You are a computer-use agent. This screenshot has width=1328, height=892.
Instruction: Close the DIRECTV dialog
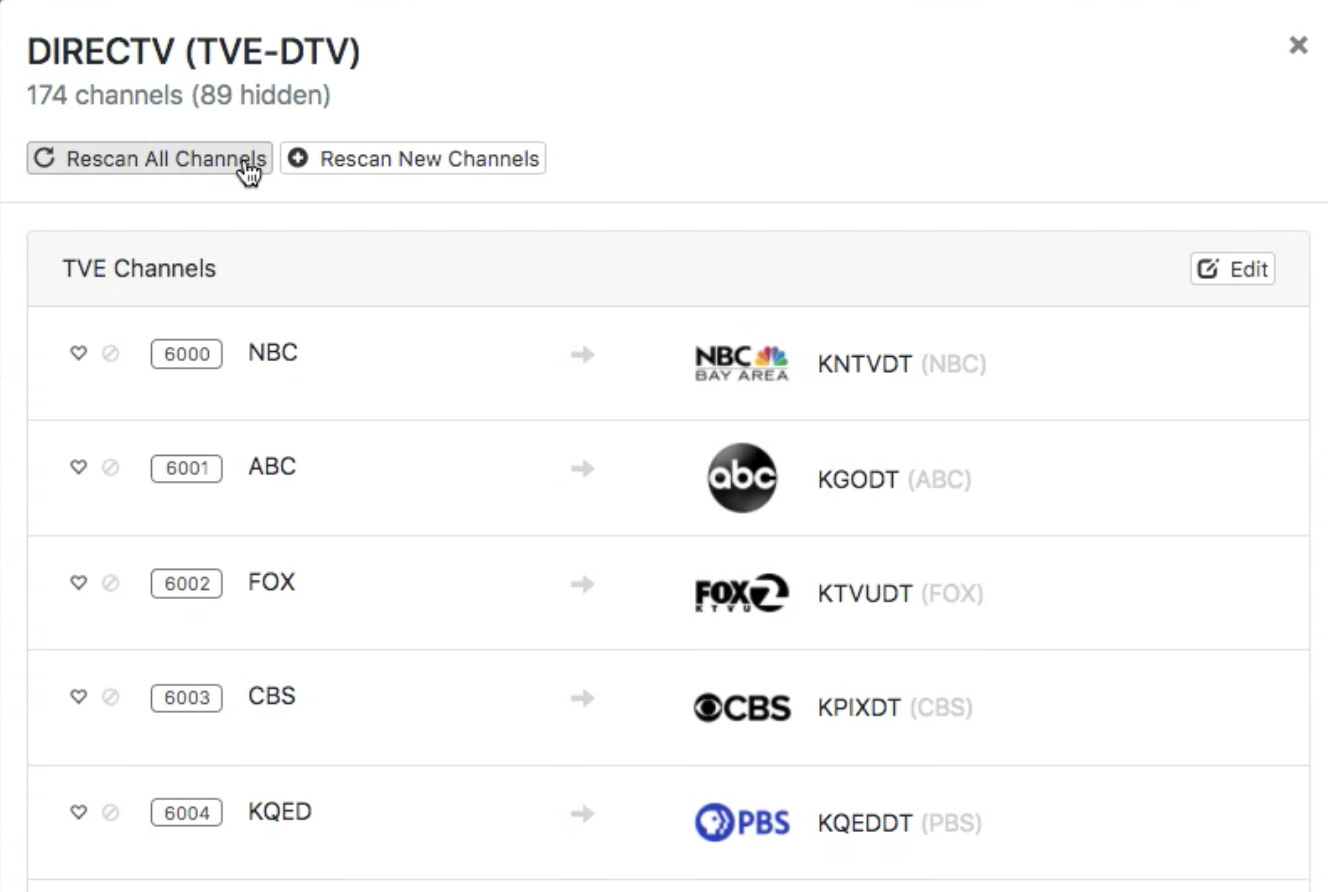[1298, 45]
